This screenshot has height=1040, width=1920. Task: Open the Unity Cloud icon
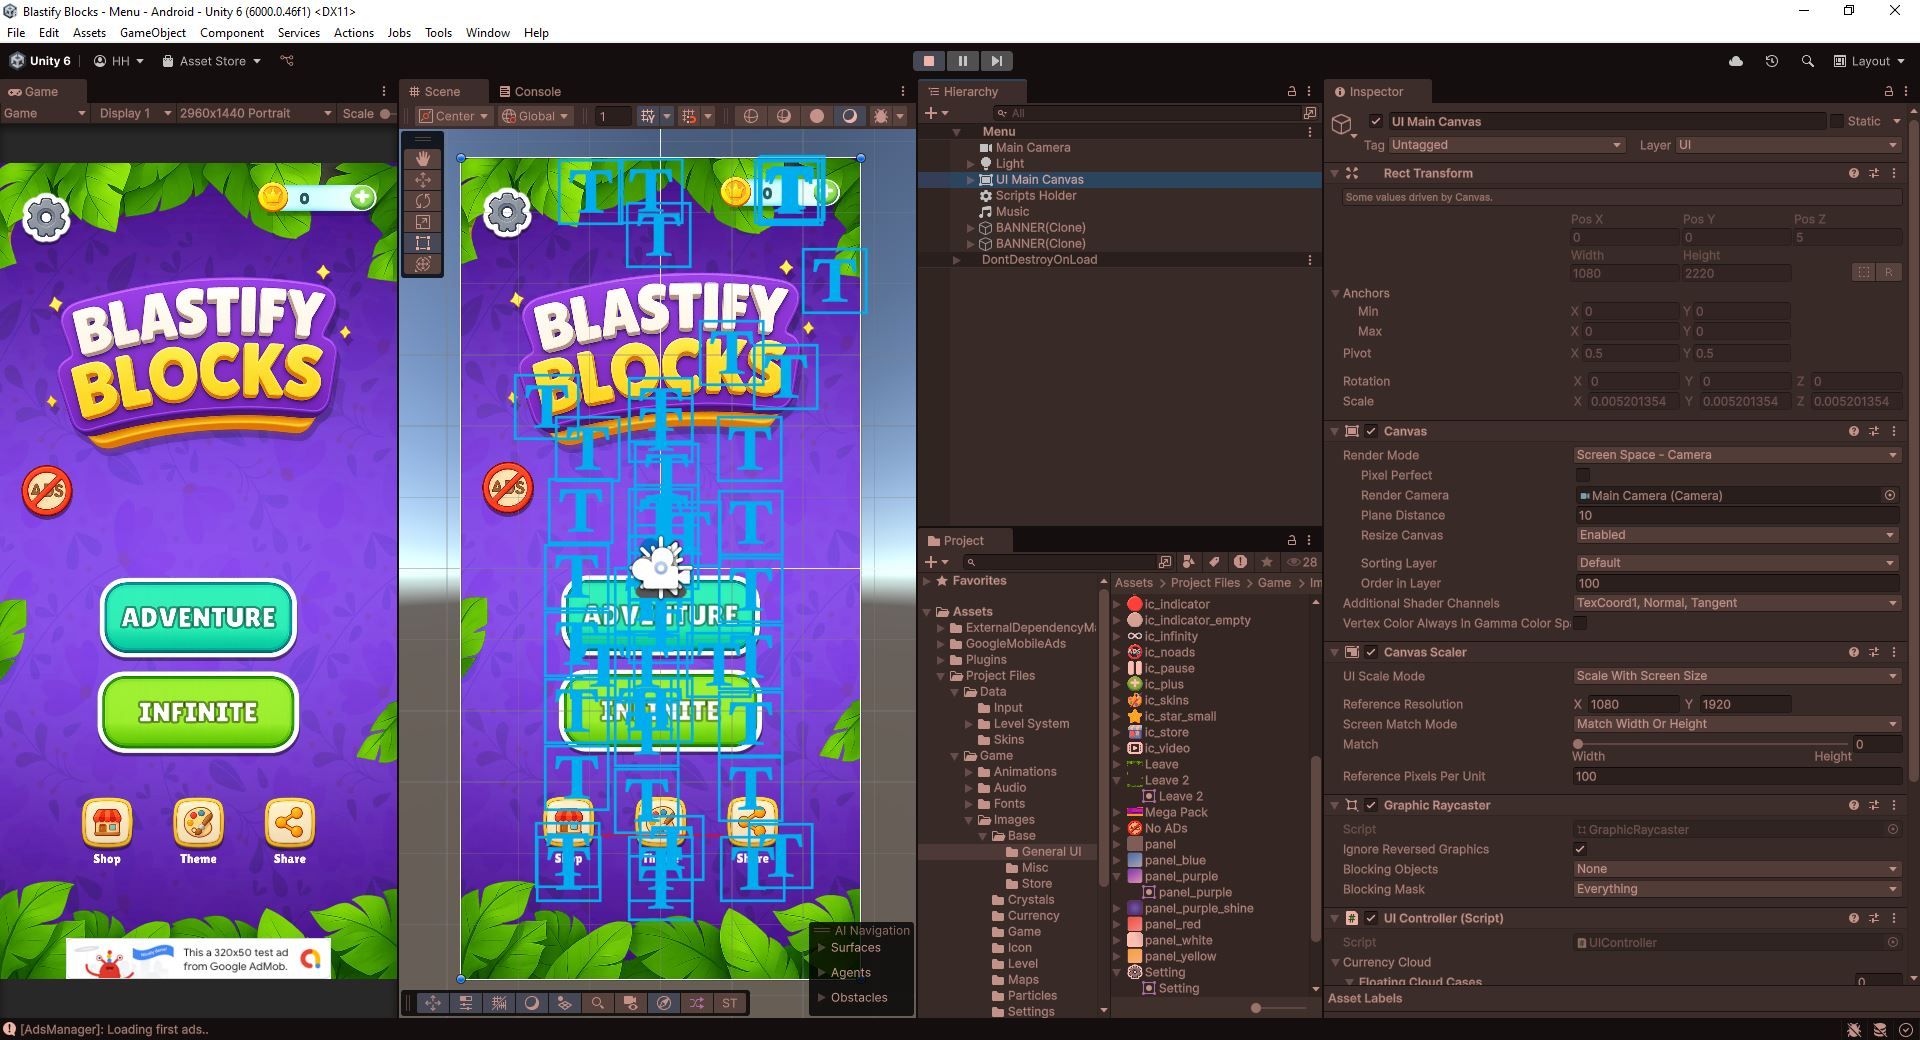point(1736,61)
